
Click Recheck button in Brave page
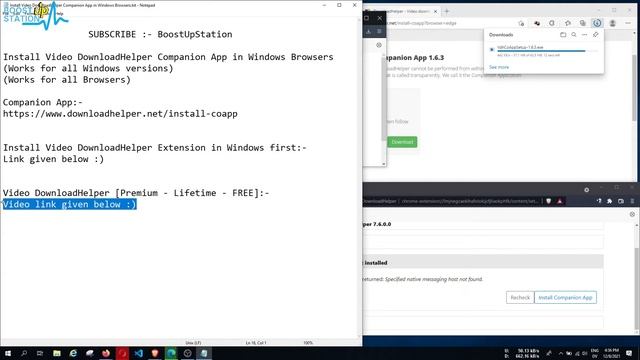[x=520, y=298]
